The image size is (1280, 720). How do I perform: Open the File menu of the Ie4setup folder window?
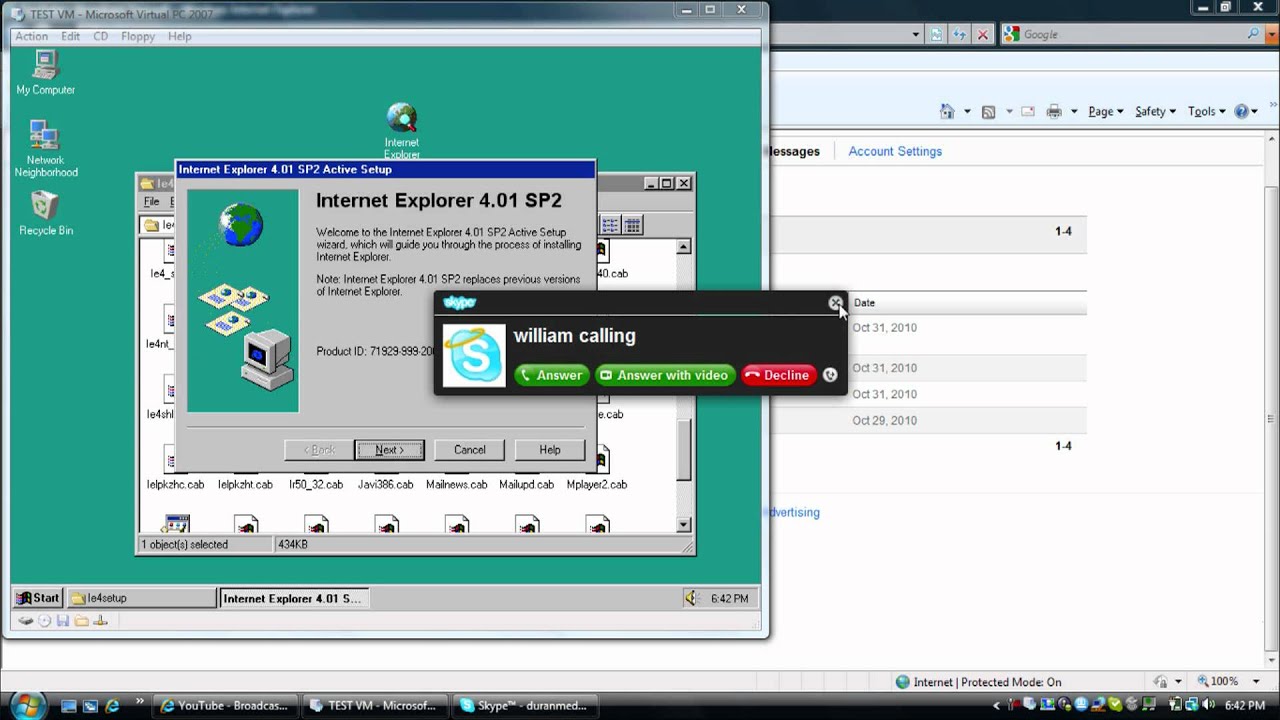coord(151,201)
